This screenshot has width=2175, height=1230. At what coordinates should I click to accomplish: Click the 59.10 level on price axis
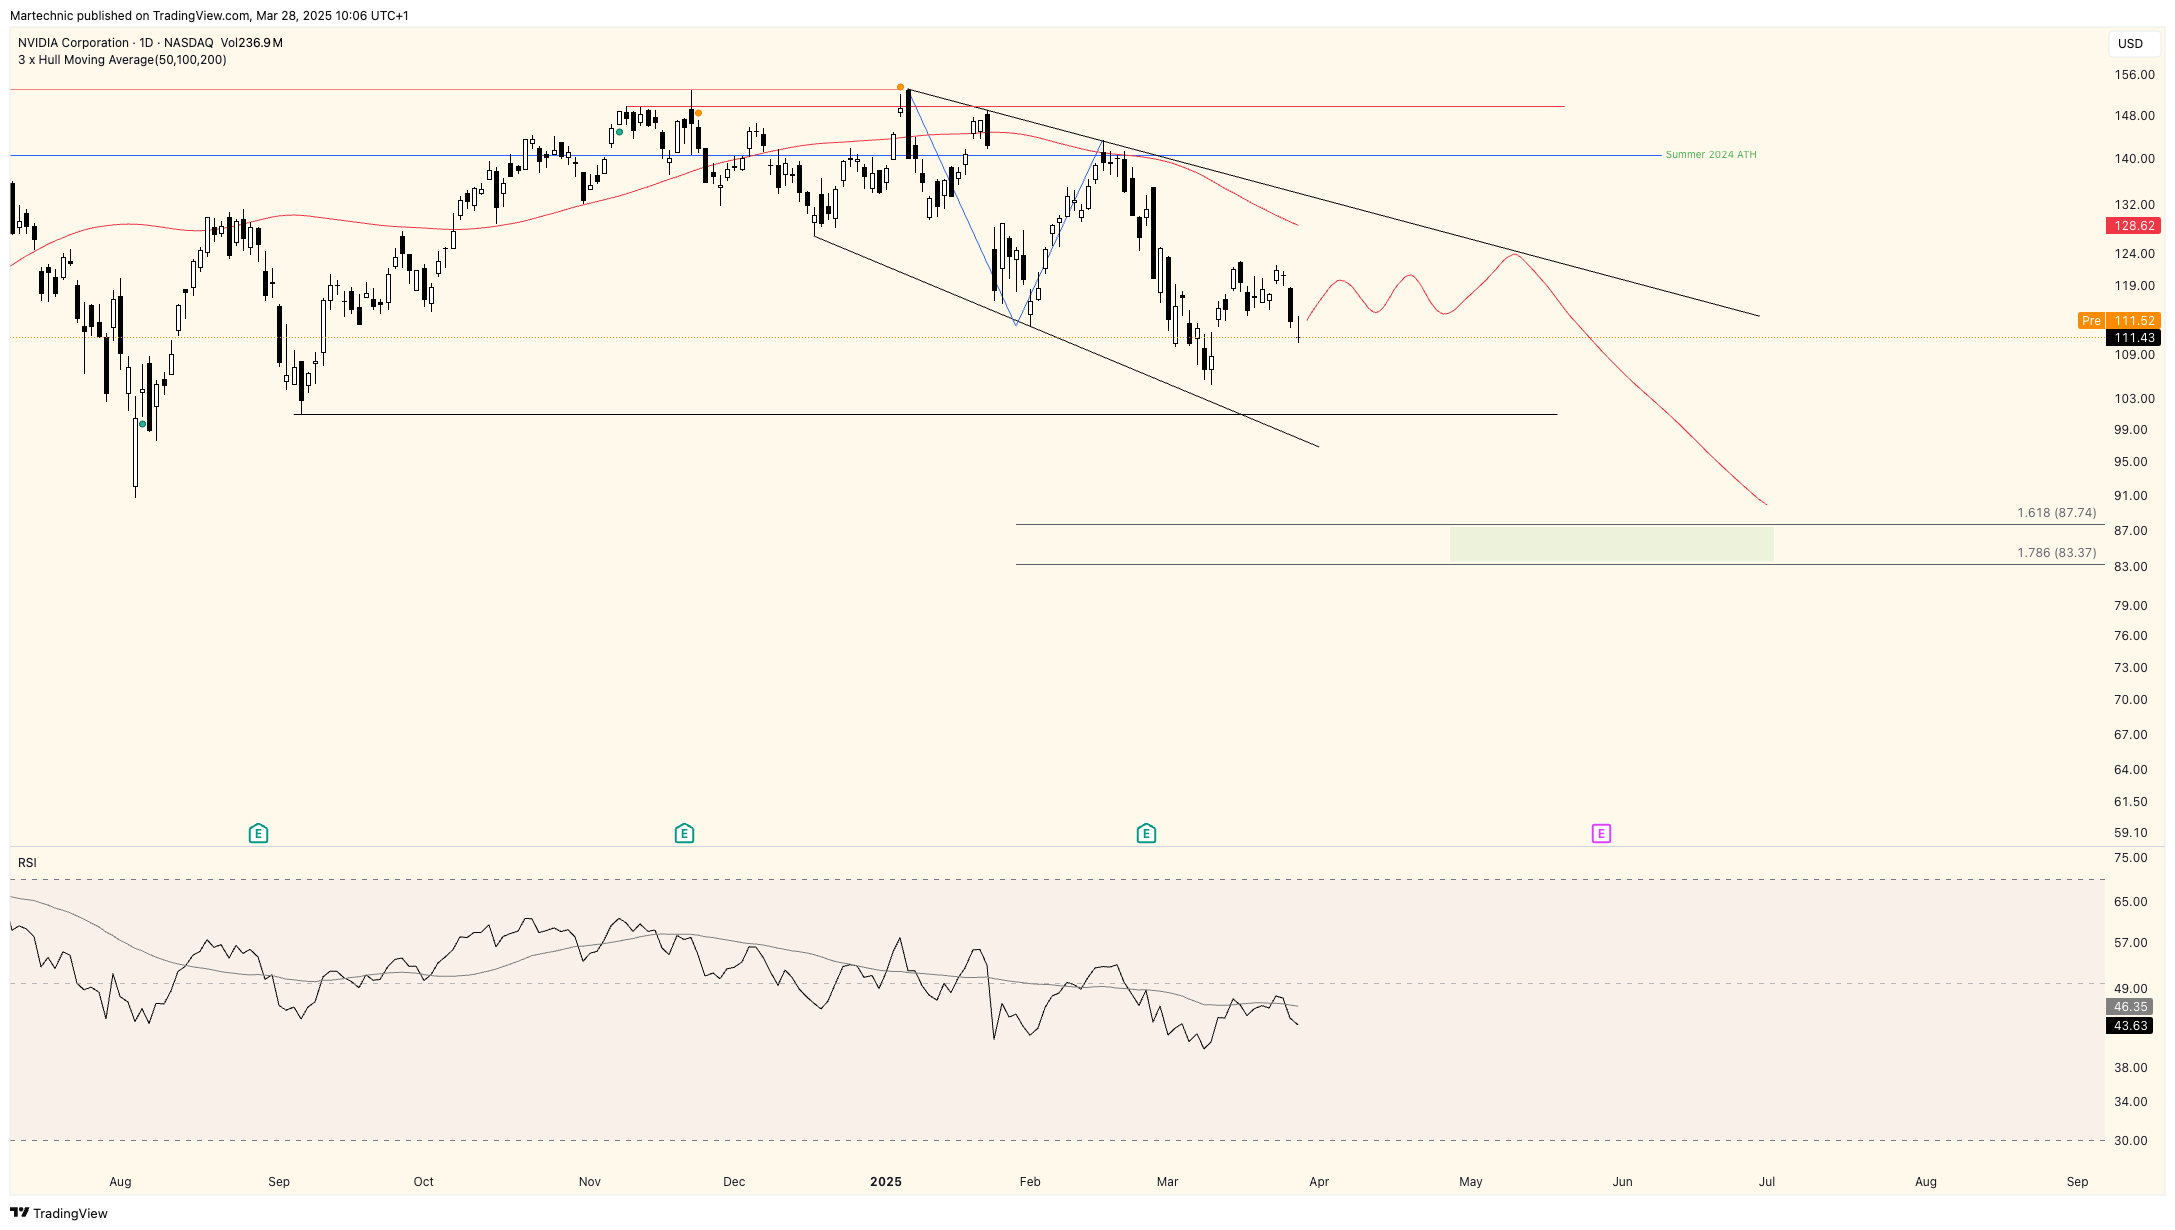tap(2131, 833)
